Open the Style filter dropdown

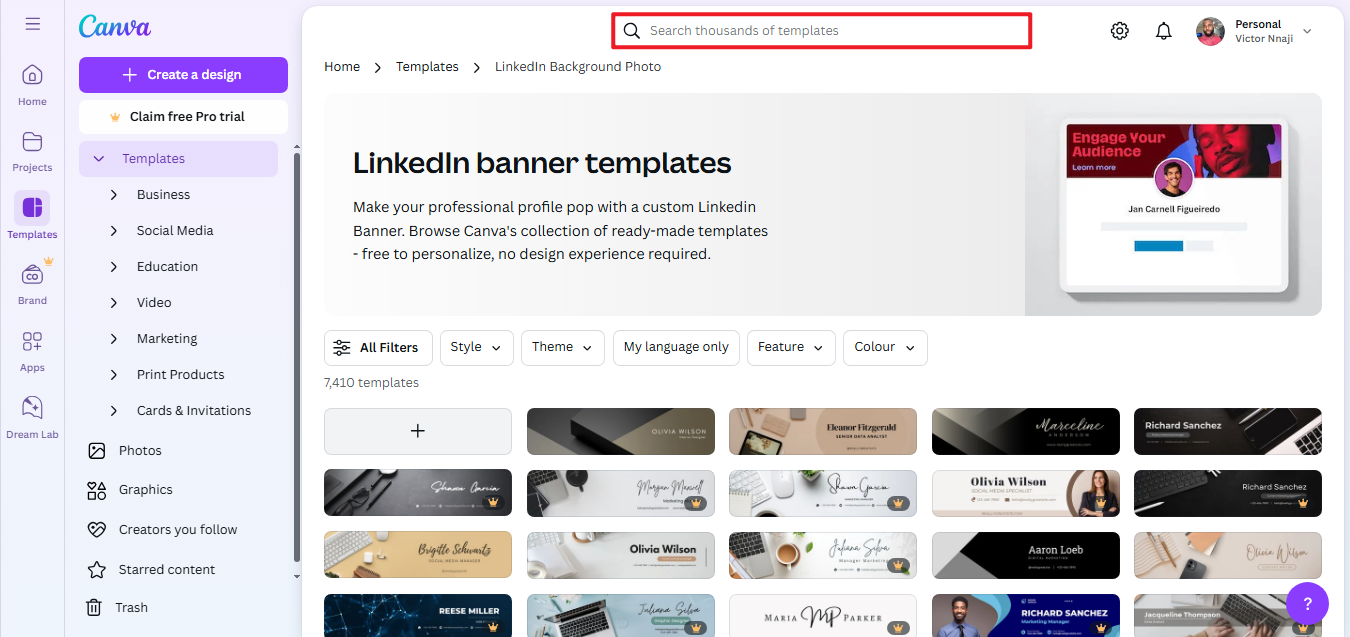coord(476,347)
